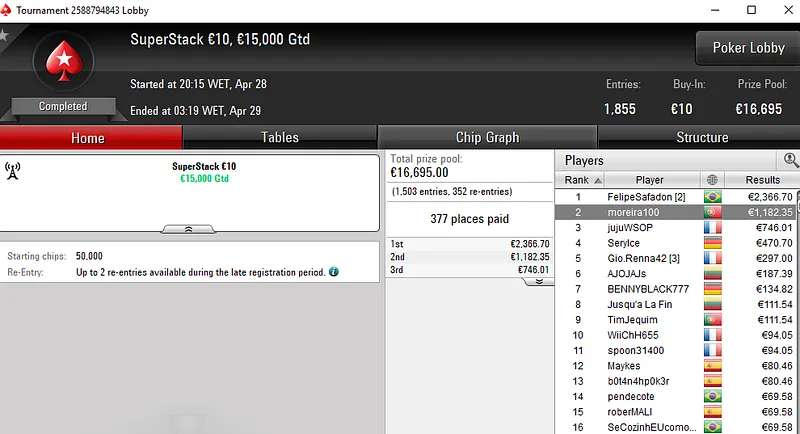The height and width of the screenshot is (434, 800).
Task: Click the broadcast antenna icon beside SuperStack
Action: coord(13,171)
